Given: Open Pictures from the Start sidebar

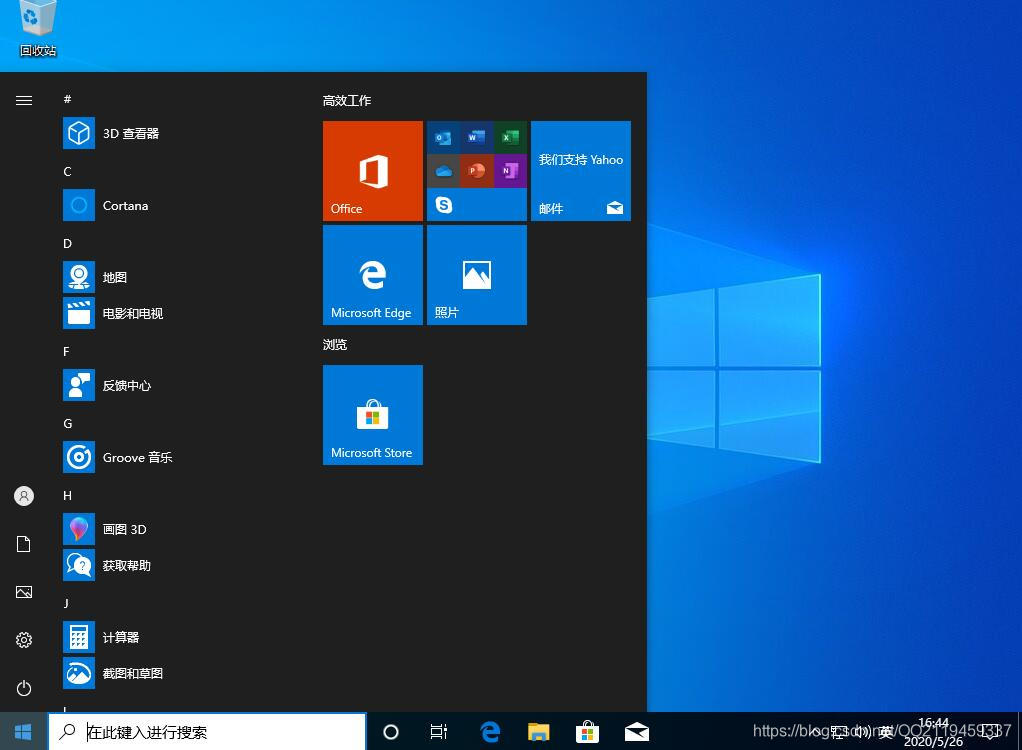Looking at the screenshot, I should coord(24,592).
